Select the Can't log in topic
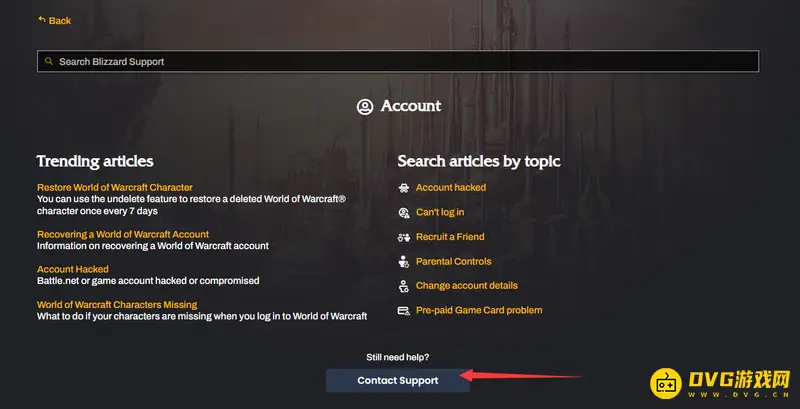Screen dimensions: 800x409 click(440, 212)
